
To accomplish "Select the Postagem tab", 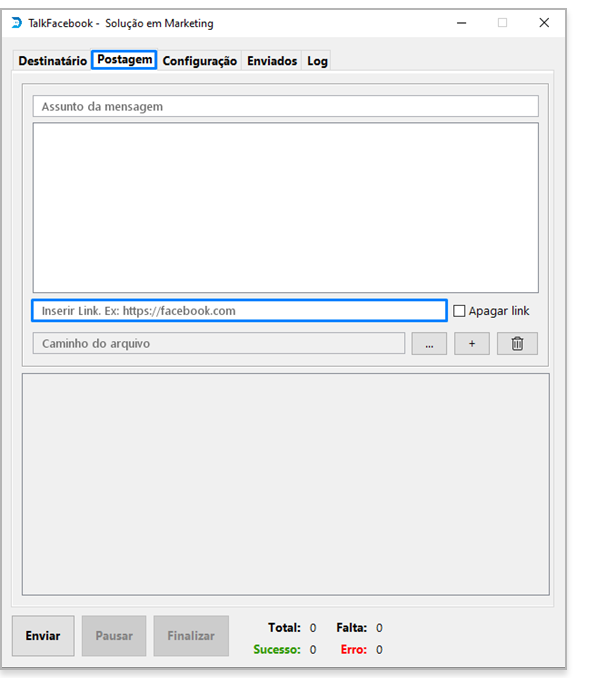I will pos(124,59).
